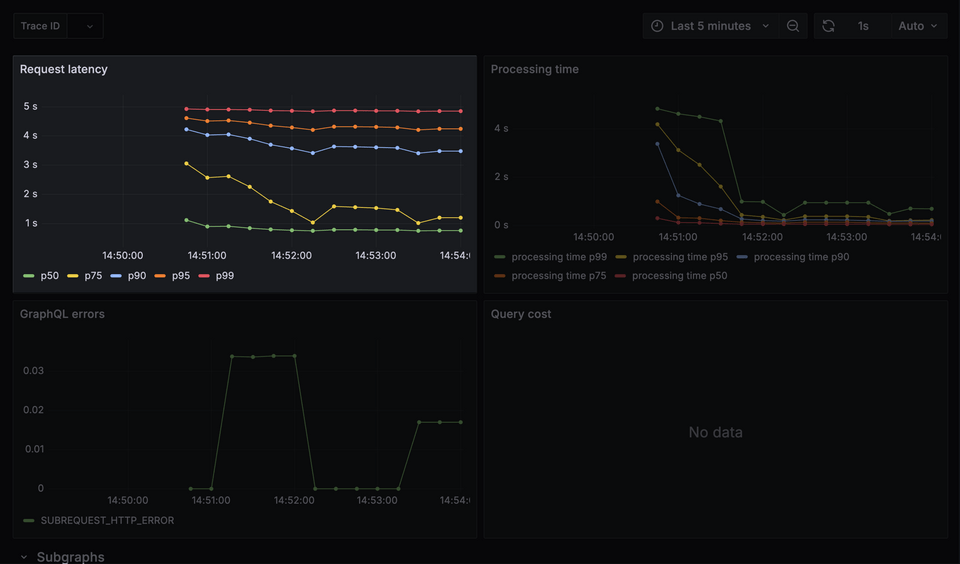Click 14:52:00 tick on GraphQL errors axis

294,500
